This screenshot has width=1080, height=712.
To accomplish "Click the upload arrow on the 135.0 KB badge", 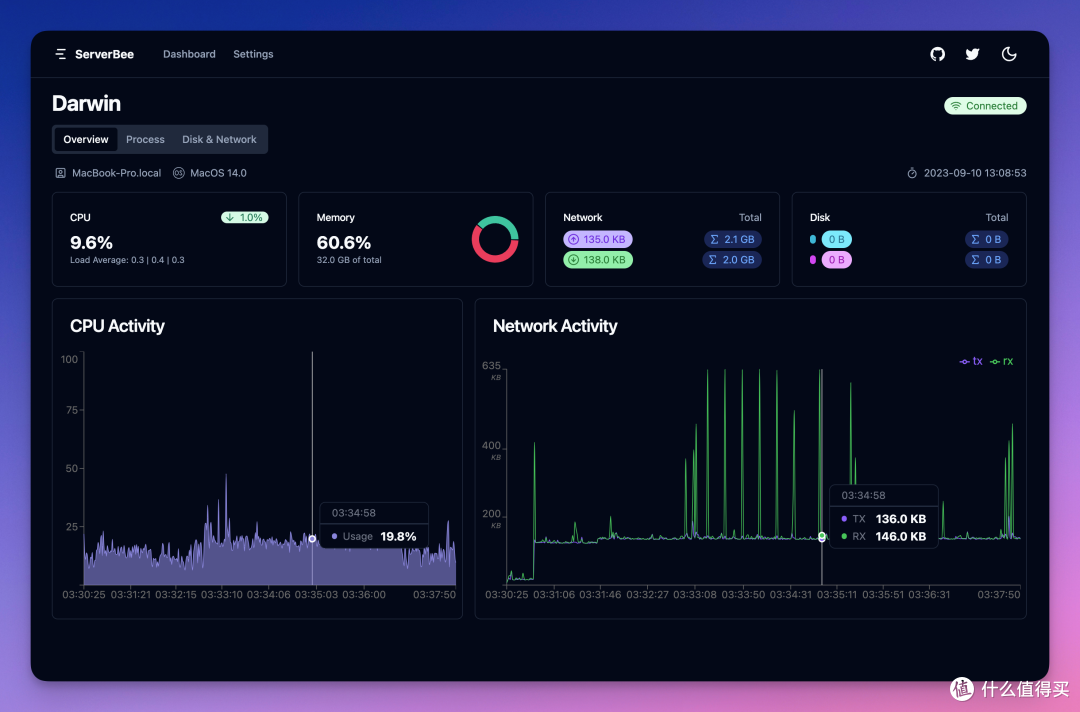I will click(574, 239).
